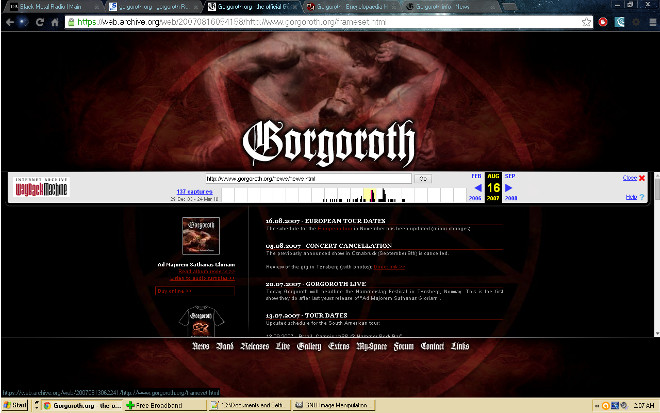
Task: Click the orange system tray icon
Action: coord(605,405)
